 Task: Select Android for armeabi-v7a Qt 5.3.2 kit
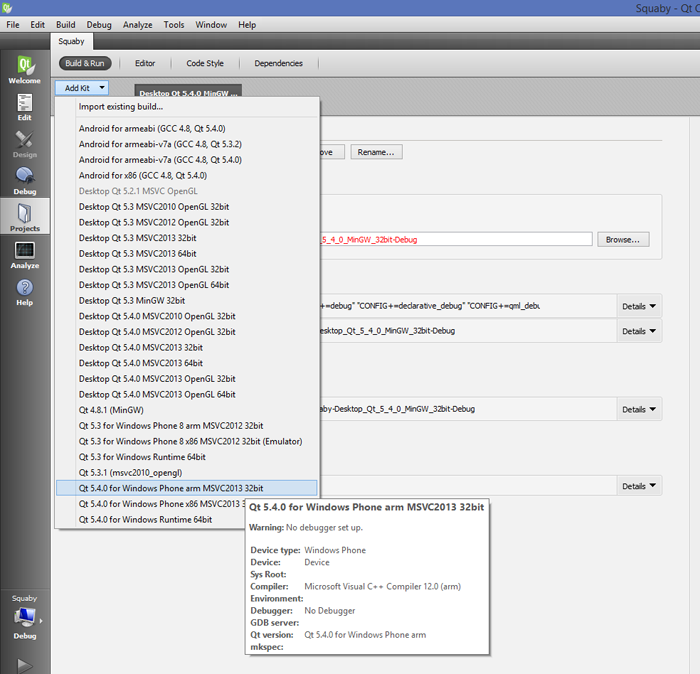pos(188,144)
